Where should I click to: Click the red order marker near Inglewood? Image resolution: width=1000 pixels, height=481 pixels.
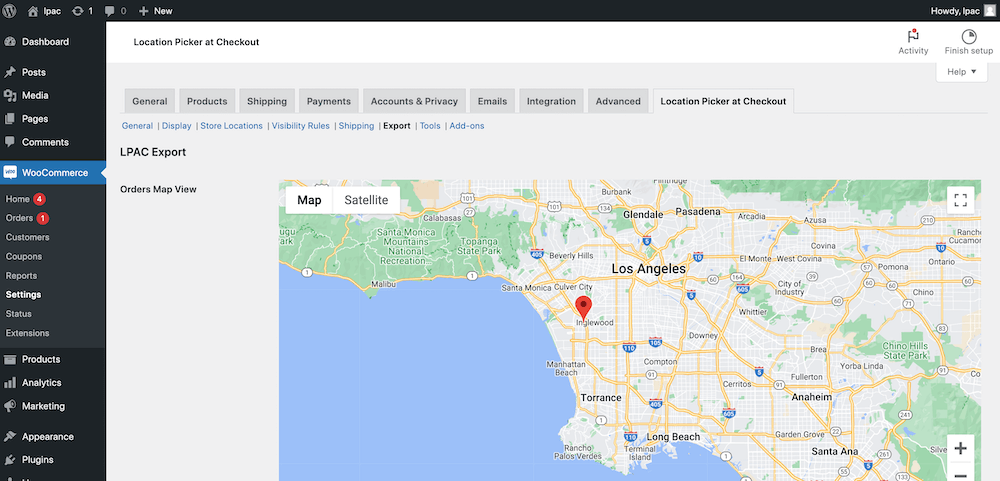pos(584,308)
